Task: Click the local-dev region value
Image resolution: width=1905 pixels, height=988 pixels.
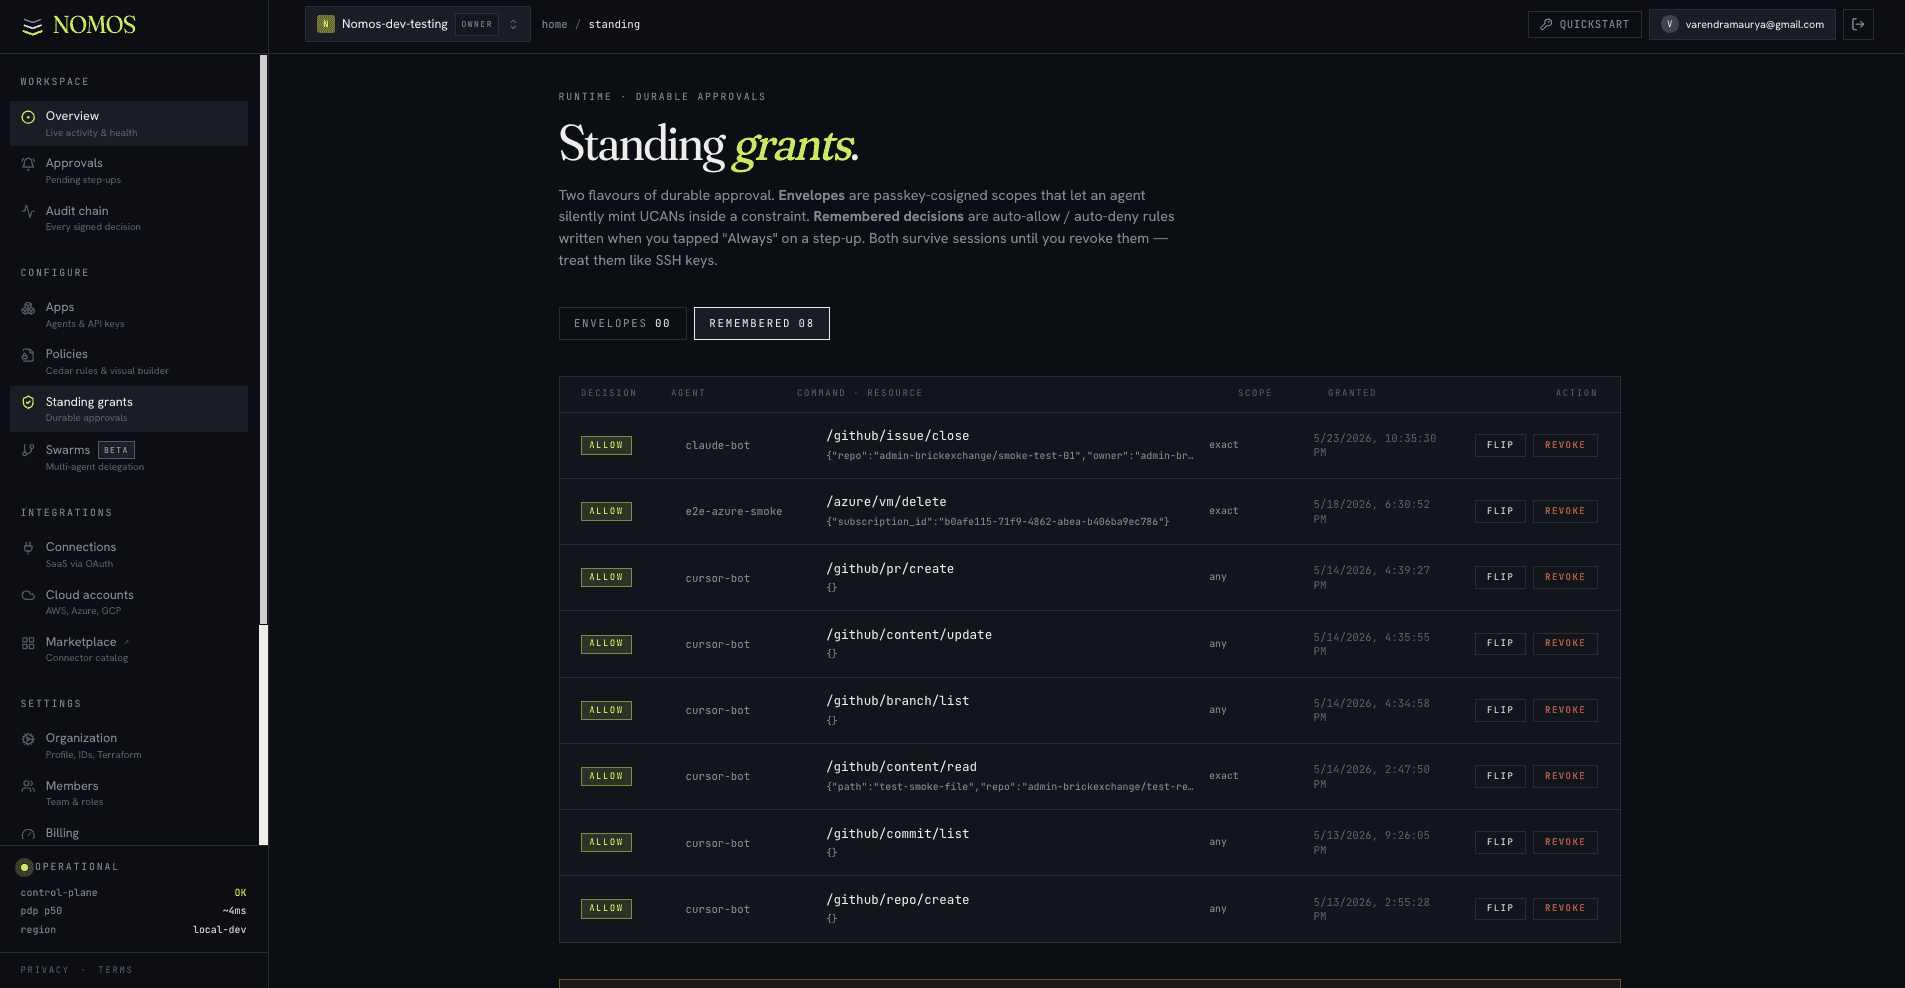Action: pos(219,930)
